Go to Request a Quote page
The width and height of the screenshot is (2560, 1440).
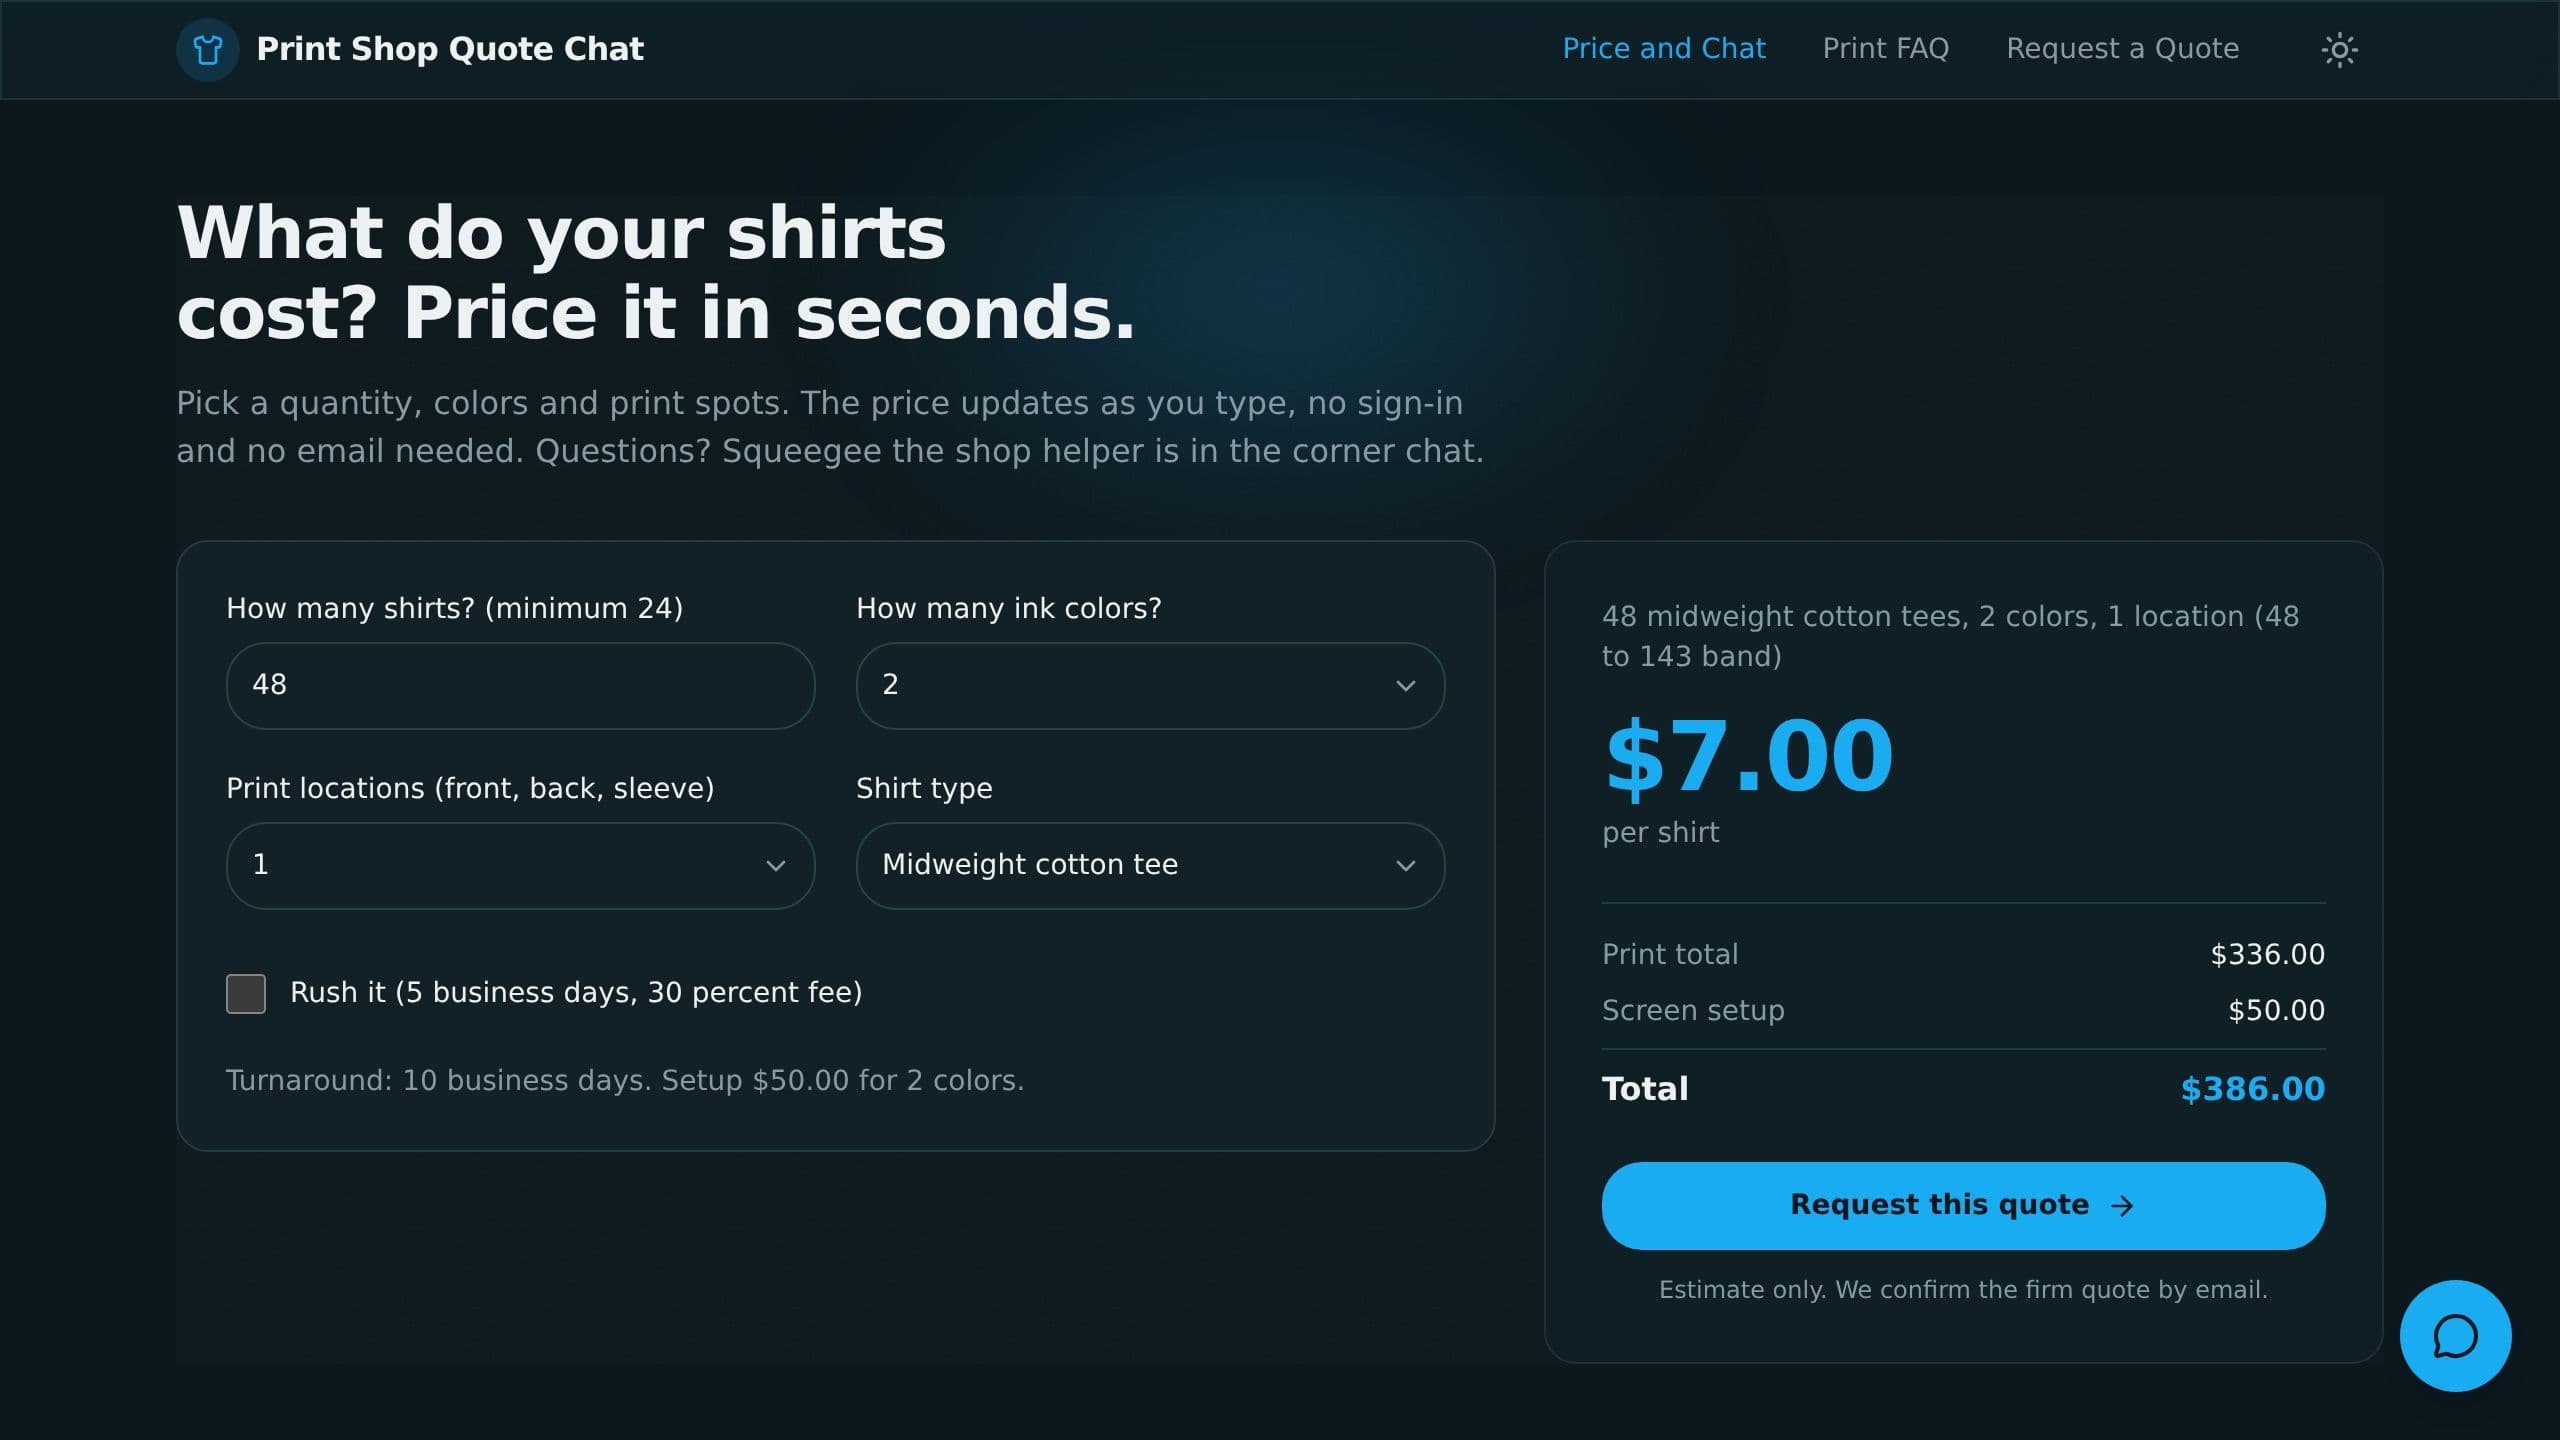[2122, 49]
